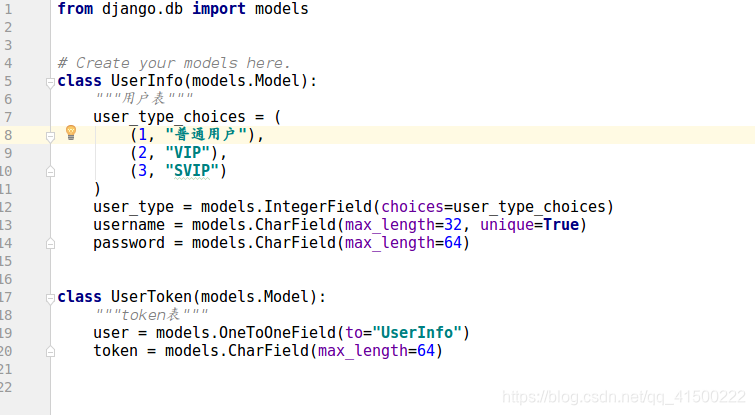Click the underlined string '"SVIP"'
Viewport: 755px width, 415px height.
[192, 170]
